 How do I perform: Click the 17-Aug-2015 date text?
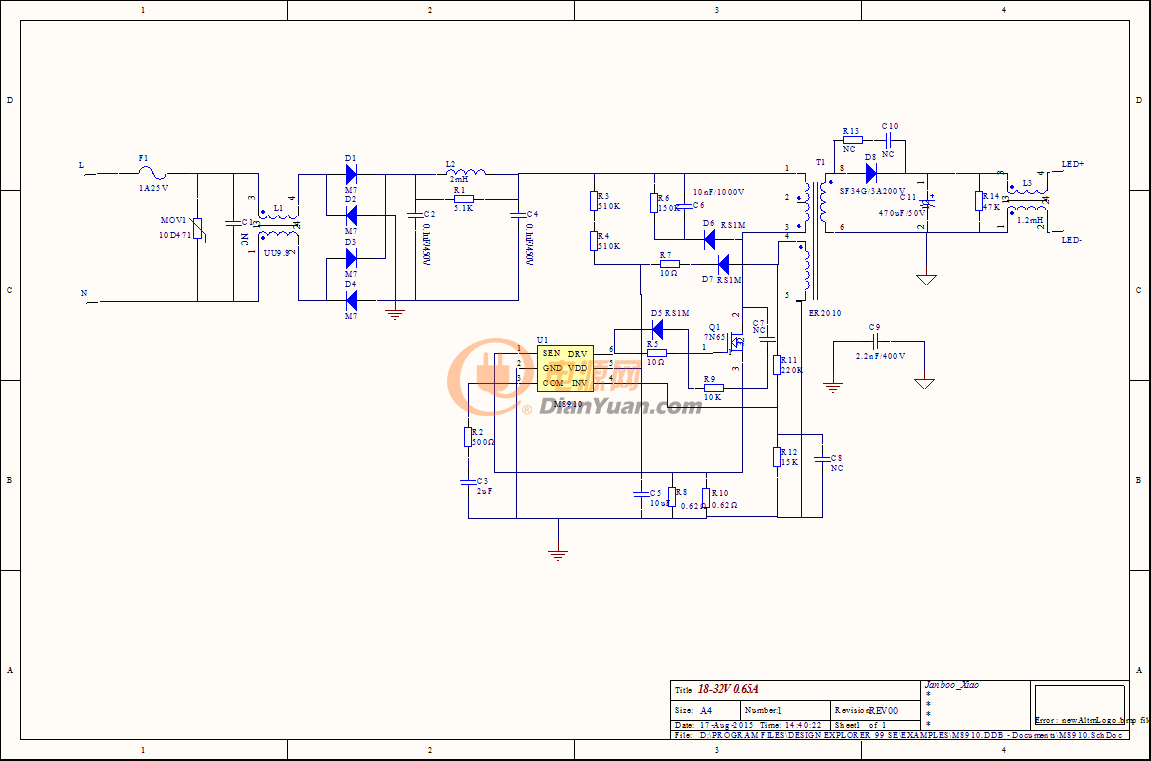(x=727, y=725)
